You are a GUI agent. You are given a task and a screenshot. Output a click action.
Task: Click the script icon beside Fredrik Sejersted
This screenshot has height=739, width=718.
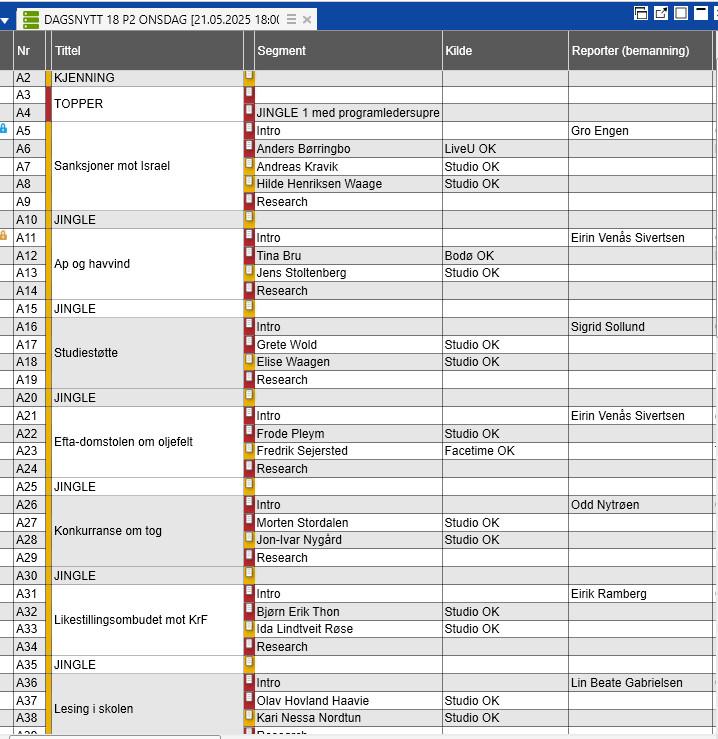click(249, 450)
